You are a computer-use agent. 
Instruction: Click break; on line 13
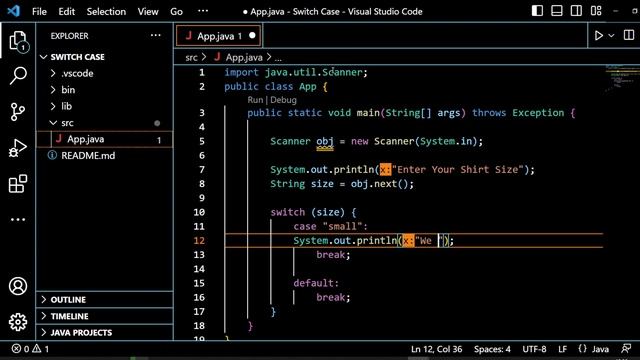click(x=333, y=255)
